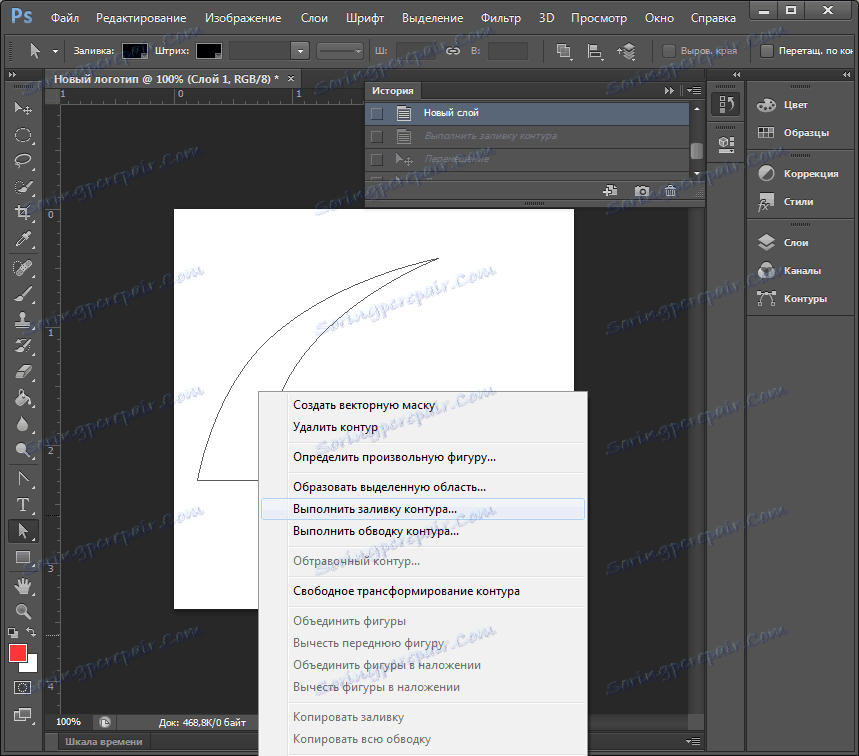The width and height of the screenshot is (859, 756).
Task: Select the Crop tool
Action: [x=23, y=213]
